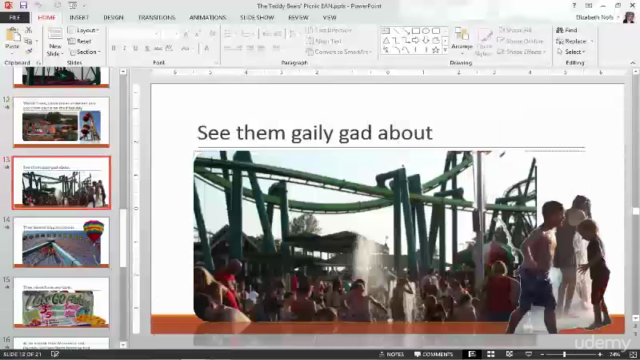Toggle the Comments pane
Screen dimensions: 640x360
pyautogui.click(x=433, y=354)
